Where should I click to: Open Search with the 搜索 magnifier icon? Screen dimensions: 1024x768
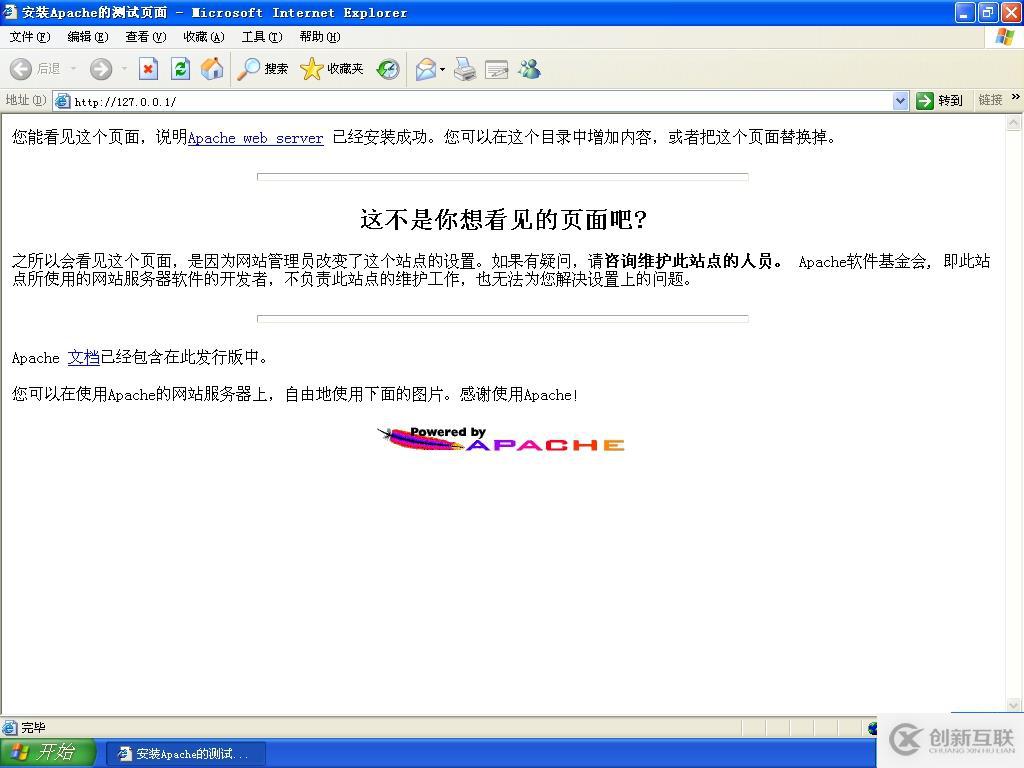pyautogui.click(x=247, y=69)
